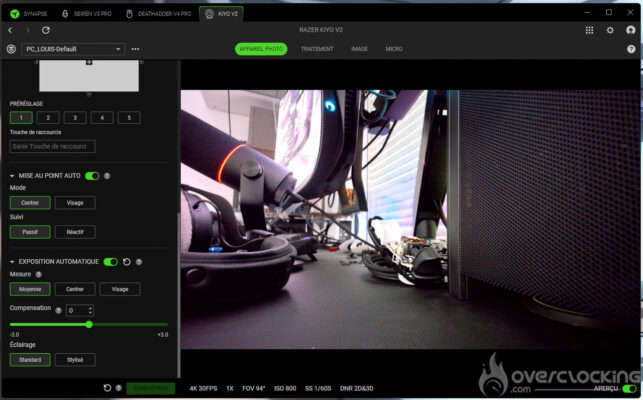This screenshot has height=400, width=643.
Task: Refresh the page with the reload icon
Action: click(x=46, y=30)
